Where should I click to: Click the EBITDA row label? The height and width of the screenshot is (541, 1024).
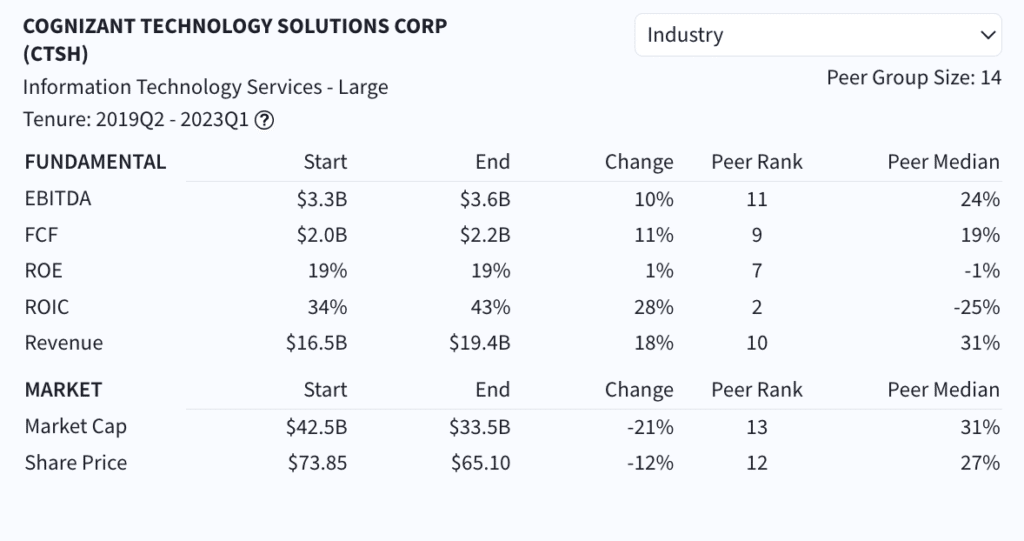pyautogui.click(x=58, y=199)
